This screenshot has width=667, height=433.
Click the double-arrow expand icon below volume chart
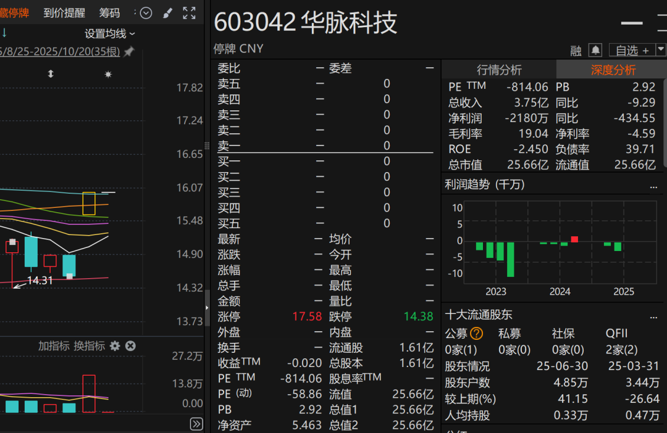pos(196,425)
